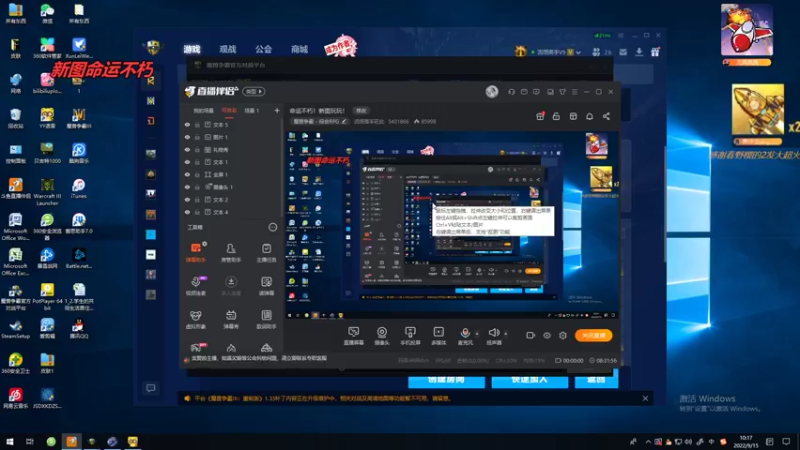Click the taskbar clock
The height and width of the screenshot is (450, 800).
point(746,441)
